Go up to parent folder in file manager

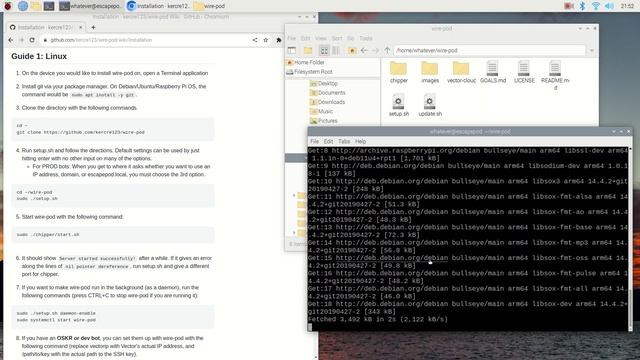pyautogui.click(x=387, y=50)
